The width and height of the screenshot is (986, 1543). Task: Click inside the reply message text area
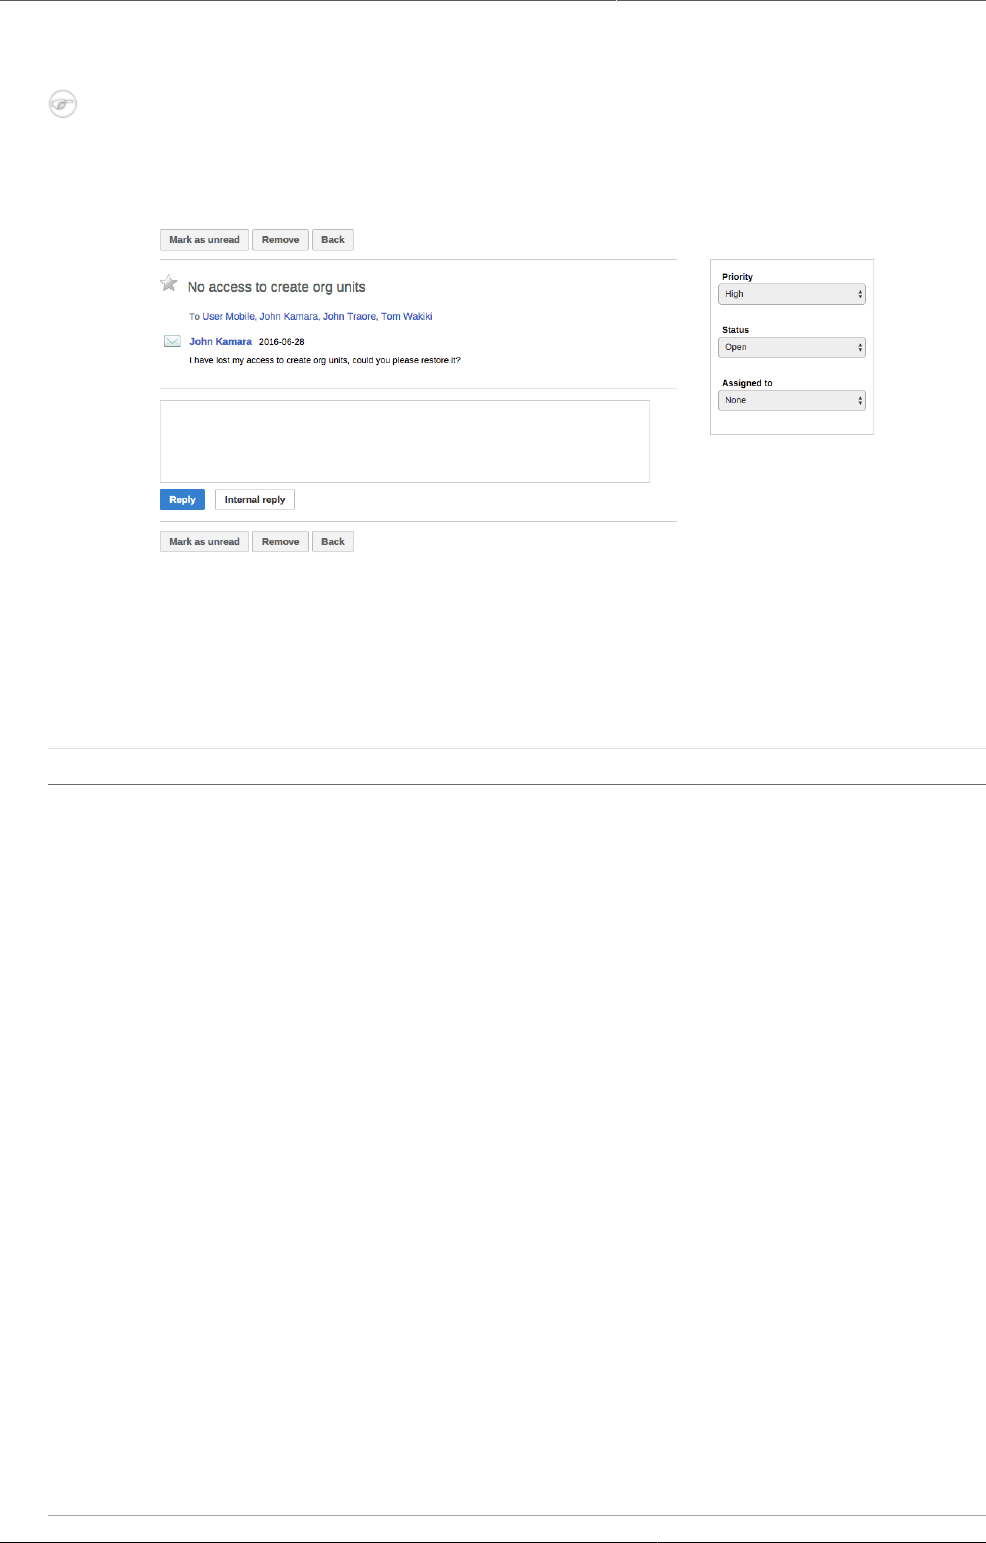point(405,441)
